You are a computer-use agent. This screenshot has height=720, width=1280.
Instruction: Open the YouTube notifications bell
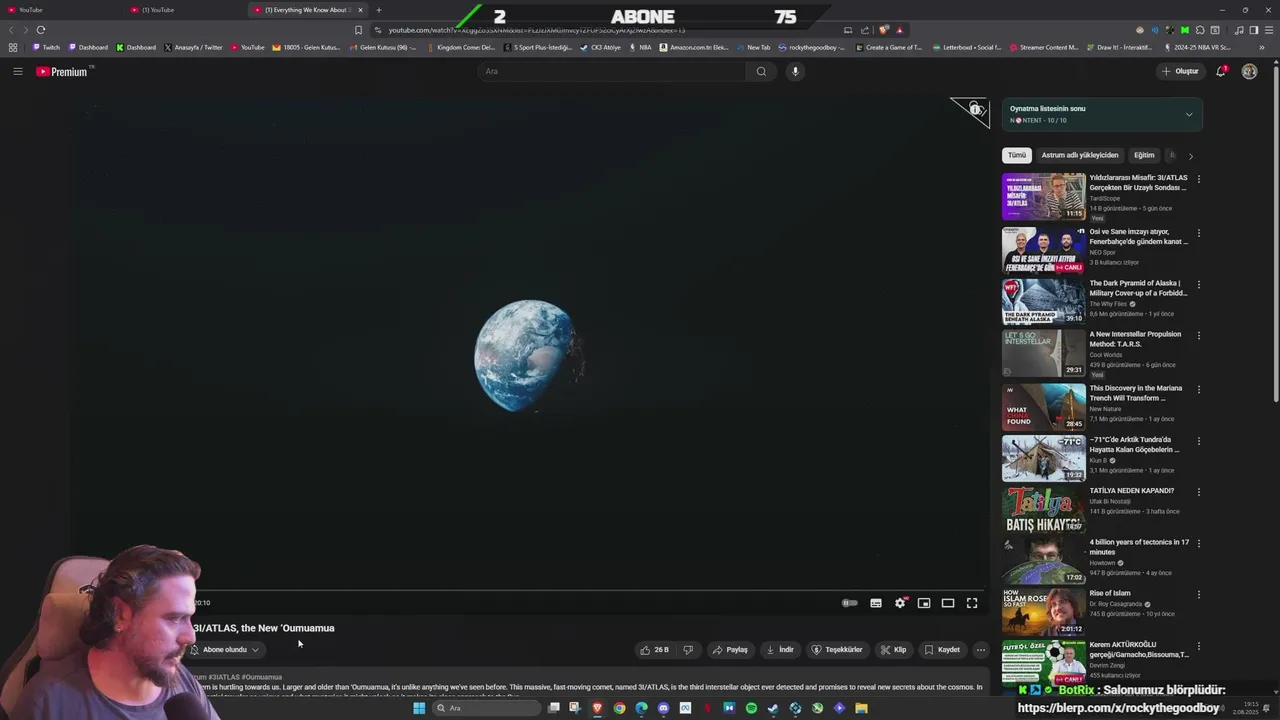[1221, 71]
